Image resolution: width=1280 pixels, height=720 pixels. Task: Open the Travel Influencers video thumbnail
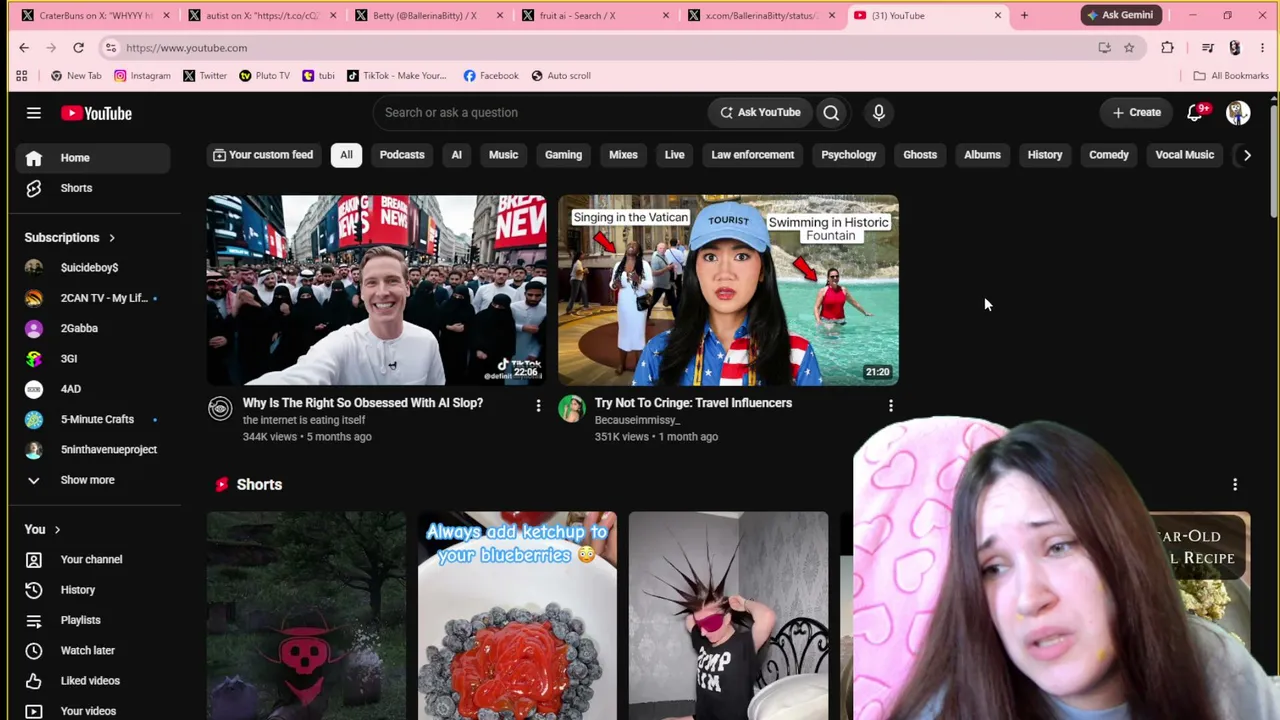(728, 290)
